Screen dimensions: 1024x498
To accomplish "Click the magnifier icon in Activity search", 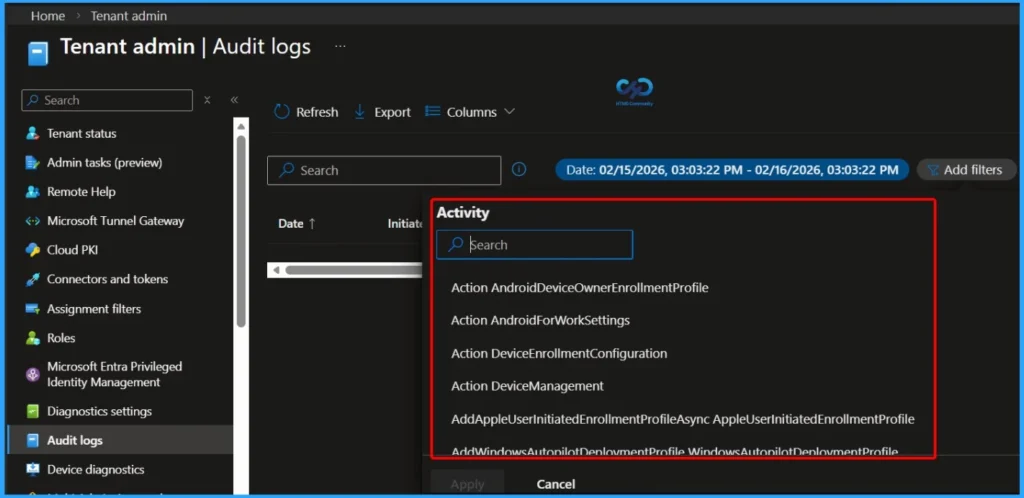I will (456, 245).
